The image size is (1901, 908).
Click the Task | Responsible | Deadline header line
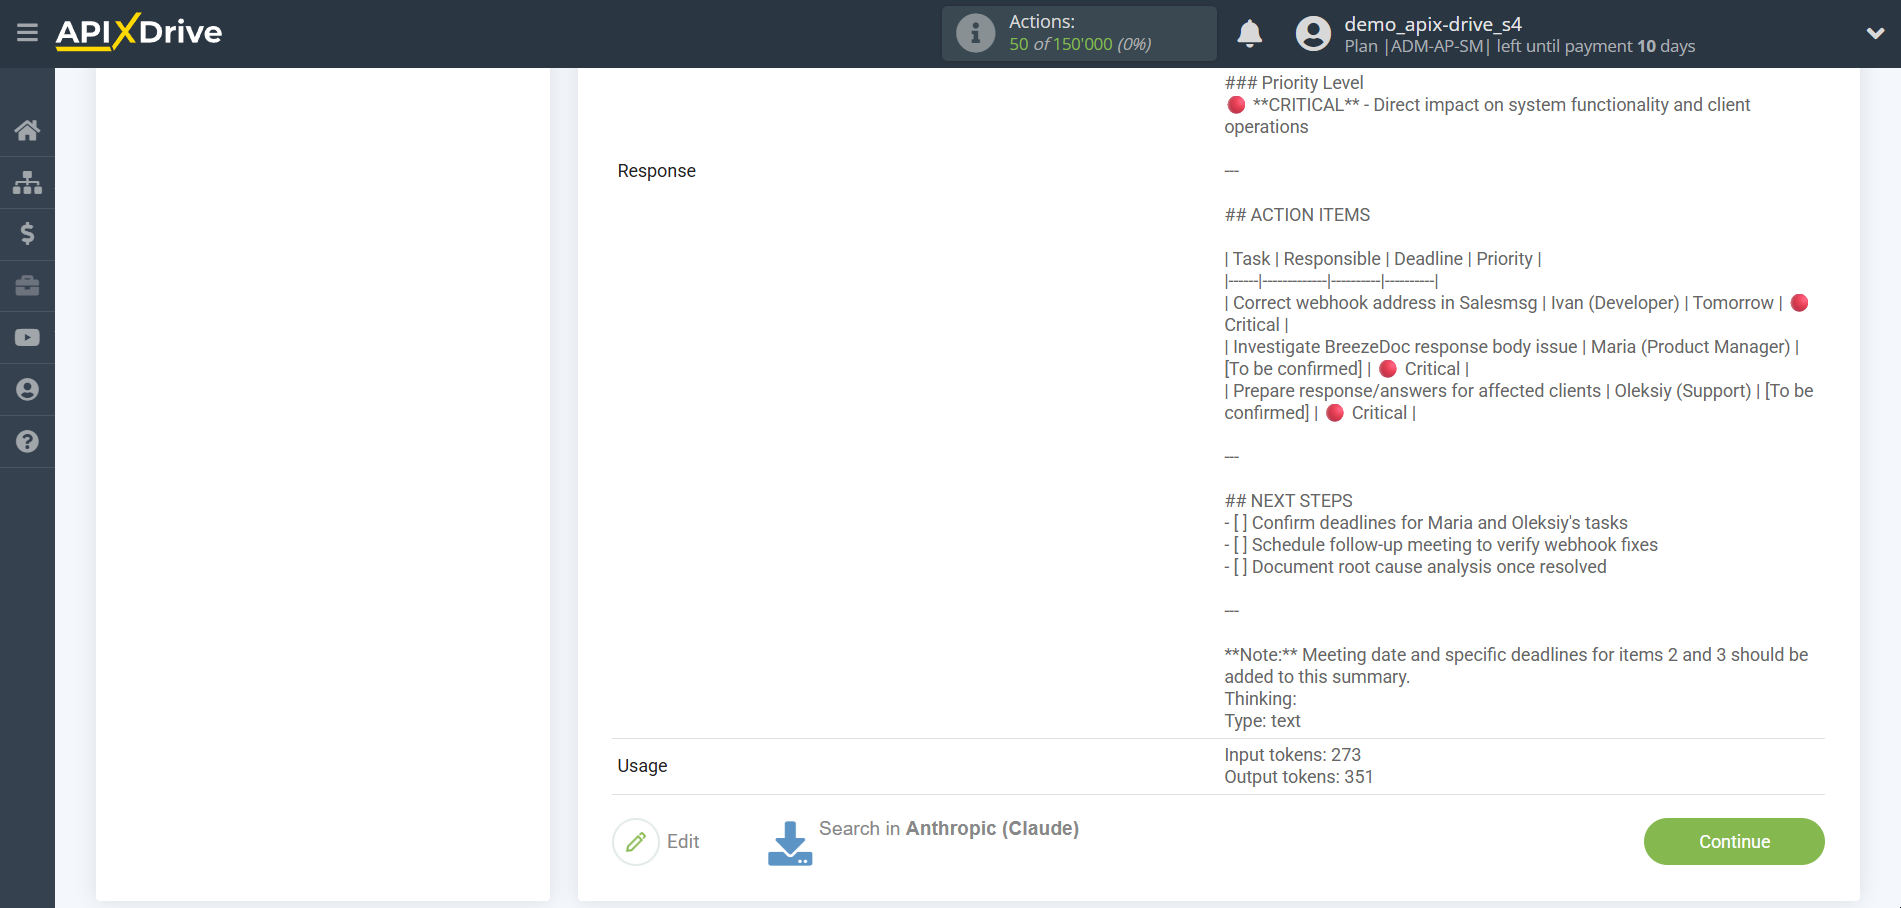click(x=1383, y=259)
